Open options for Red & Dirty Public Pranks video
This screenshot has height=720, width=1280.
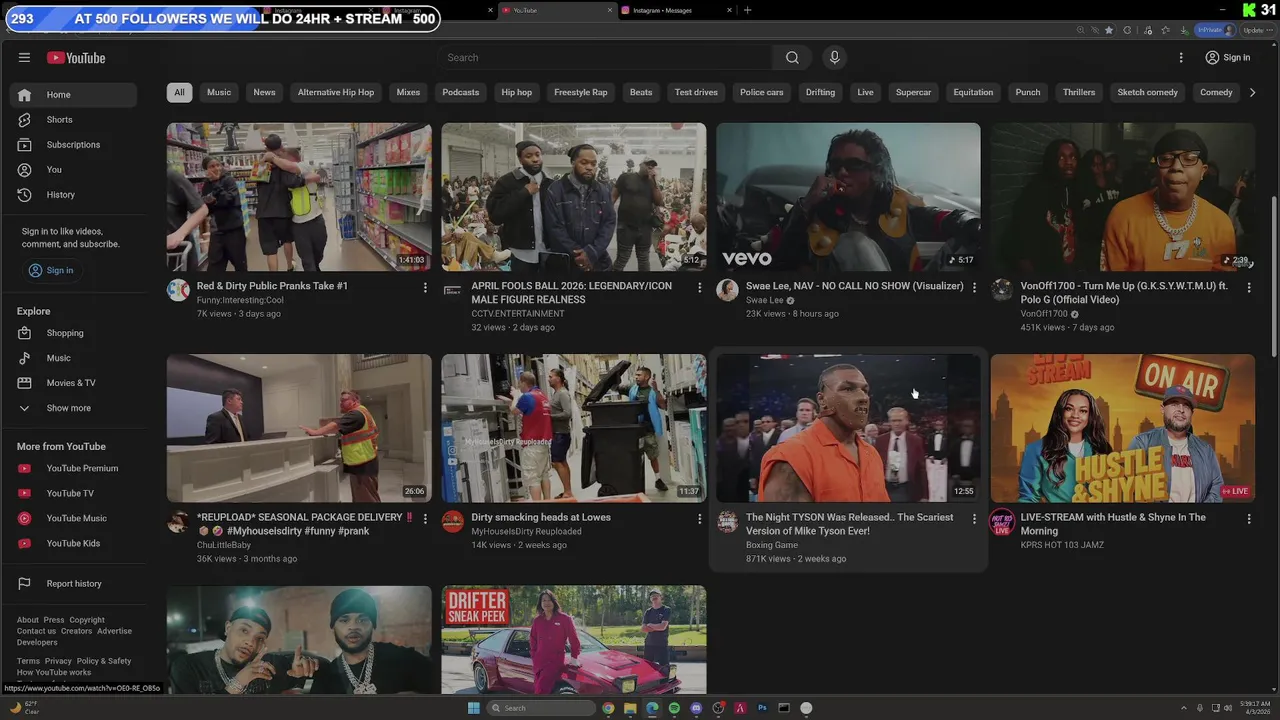pyautogui.click(x=425, y=288)
